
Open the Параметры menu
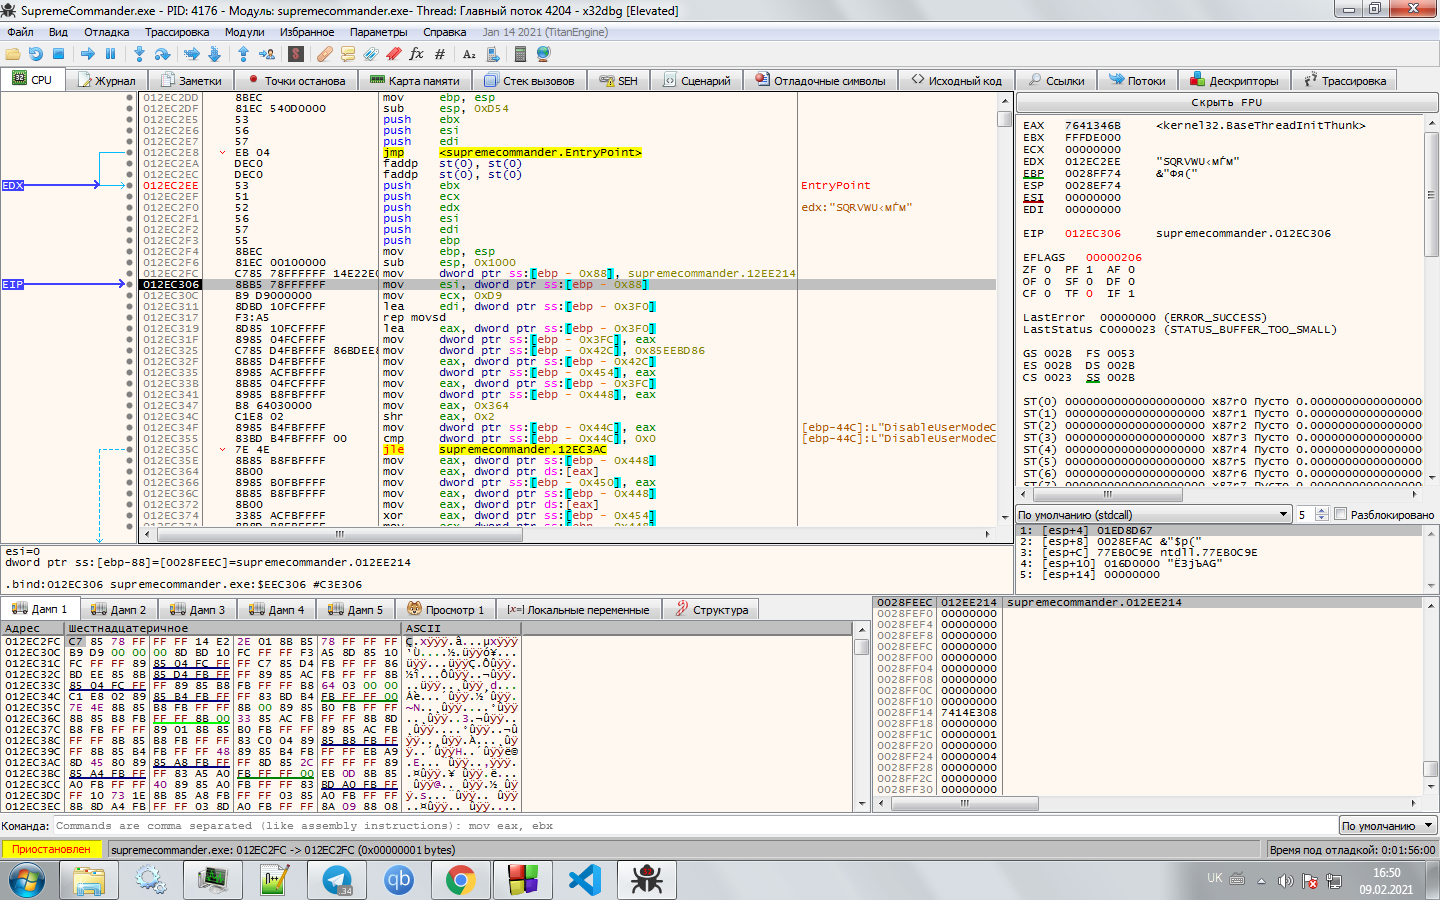[x=378, y=32]
